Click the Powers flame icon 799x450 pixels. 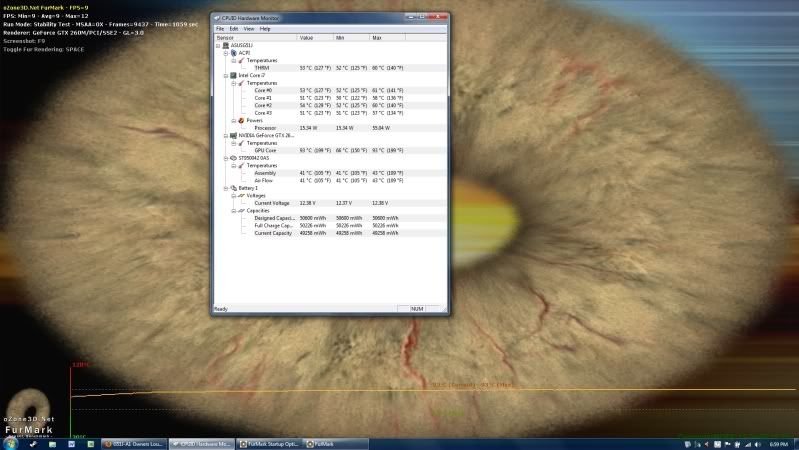click(242, 121)
